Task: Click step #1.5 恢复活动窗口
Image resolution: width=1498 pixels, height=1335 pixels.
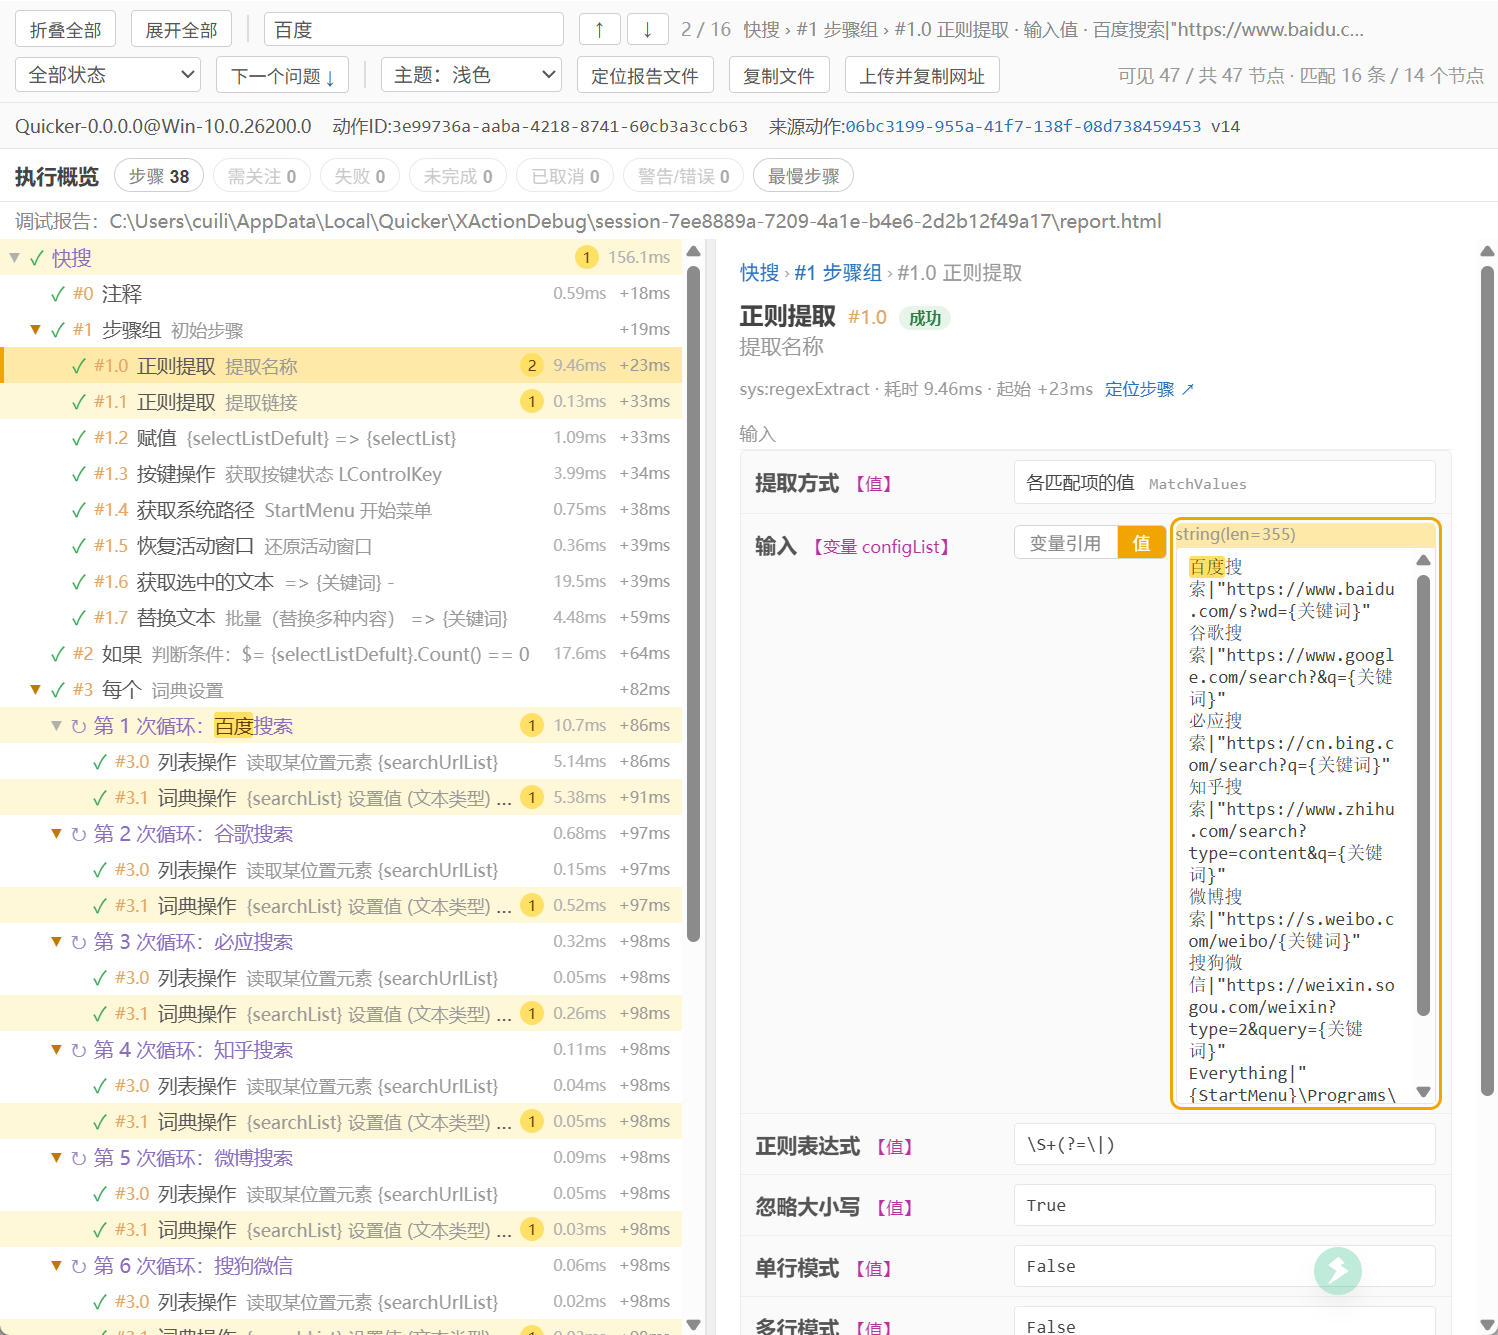Action: pos(341,546)
